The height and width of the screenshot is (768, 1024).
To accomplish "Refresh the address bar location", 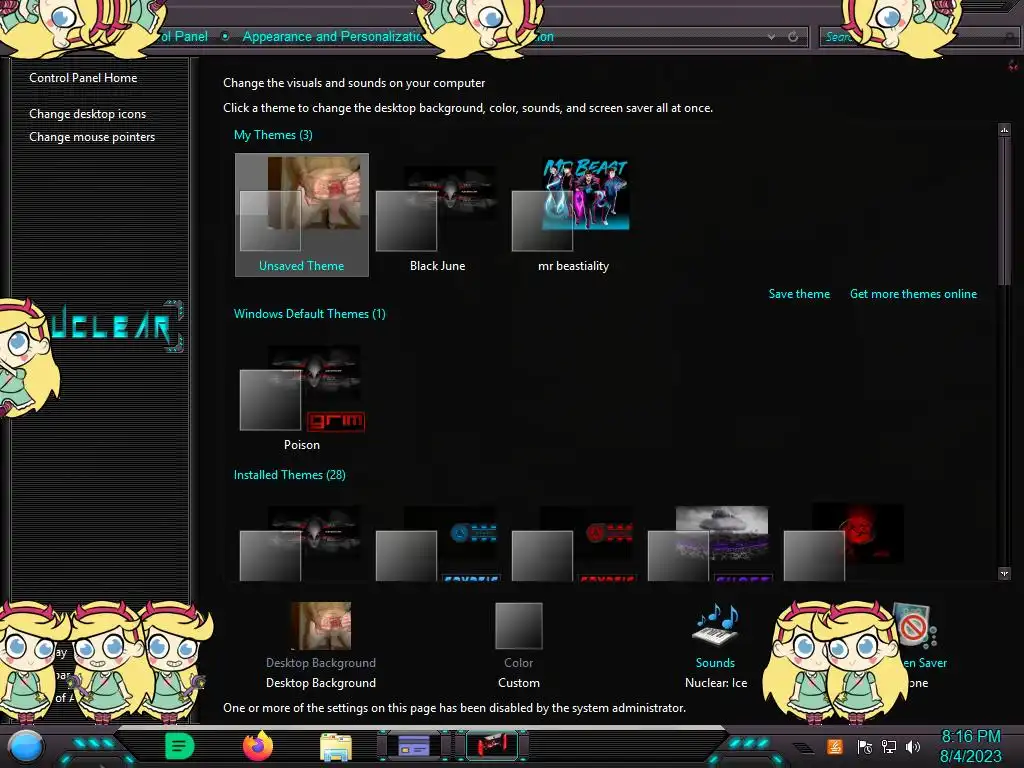I will point(793,37).
